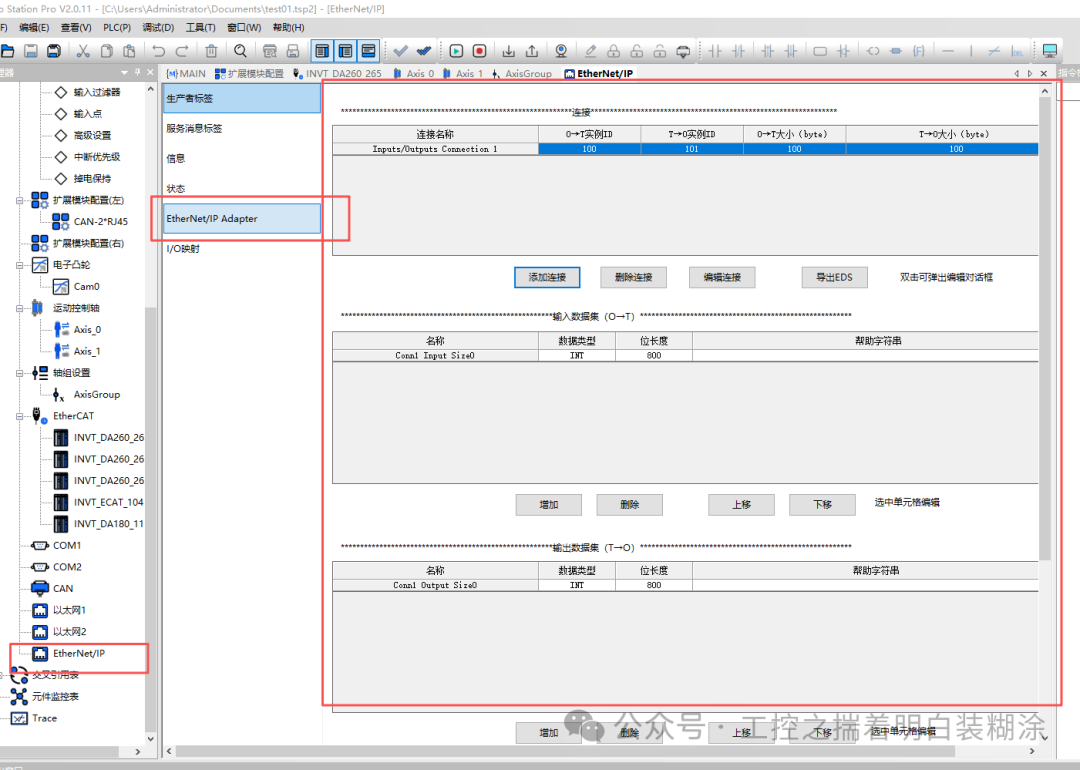This screenshot has height=770, width=1080.
Task: Select 生产者标签 in the side list
Action: (x=242, y=98)
